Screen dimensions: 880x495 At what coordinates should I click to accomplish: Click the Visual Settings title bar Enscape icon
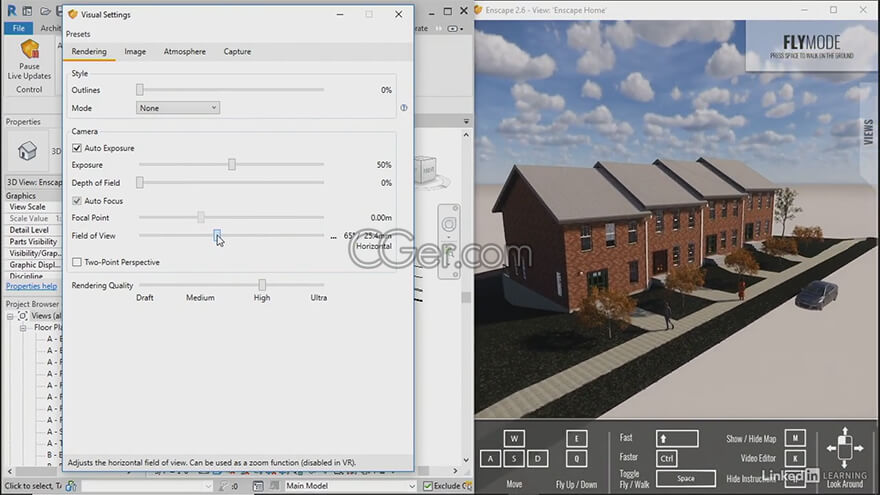(x=72, y=15)
